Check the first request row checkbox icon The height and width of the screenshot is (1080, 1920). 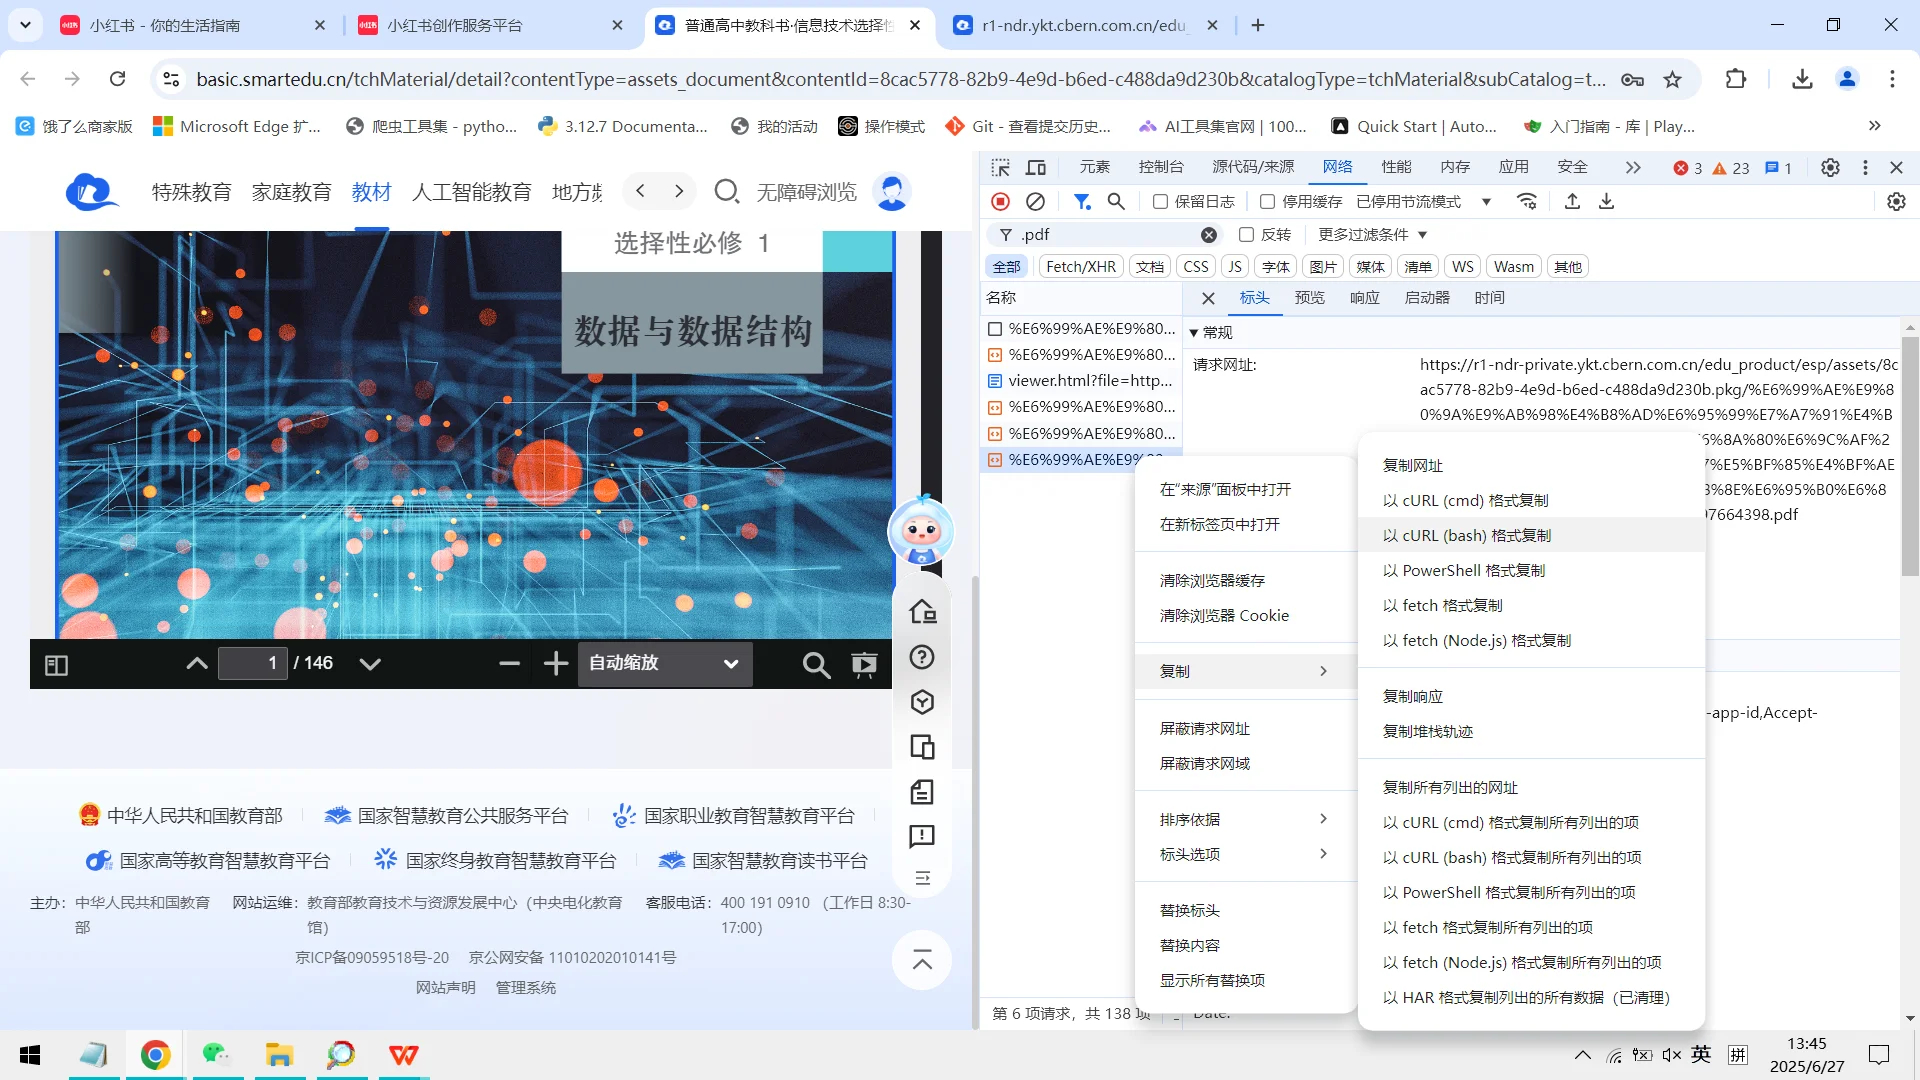[x=995, y=329]
